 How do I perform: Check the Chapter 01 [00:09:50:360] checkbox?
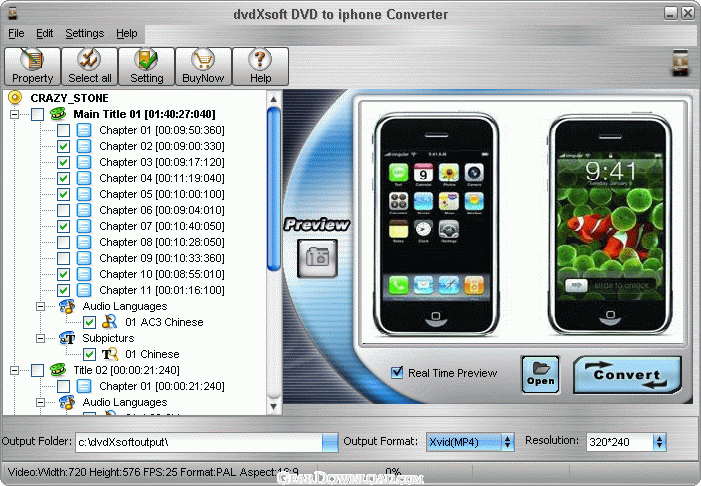tap(63, 131)
